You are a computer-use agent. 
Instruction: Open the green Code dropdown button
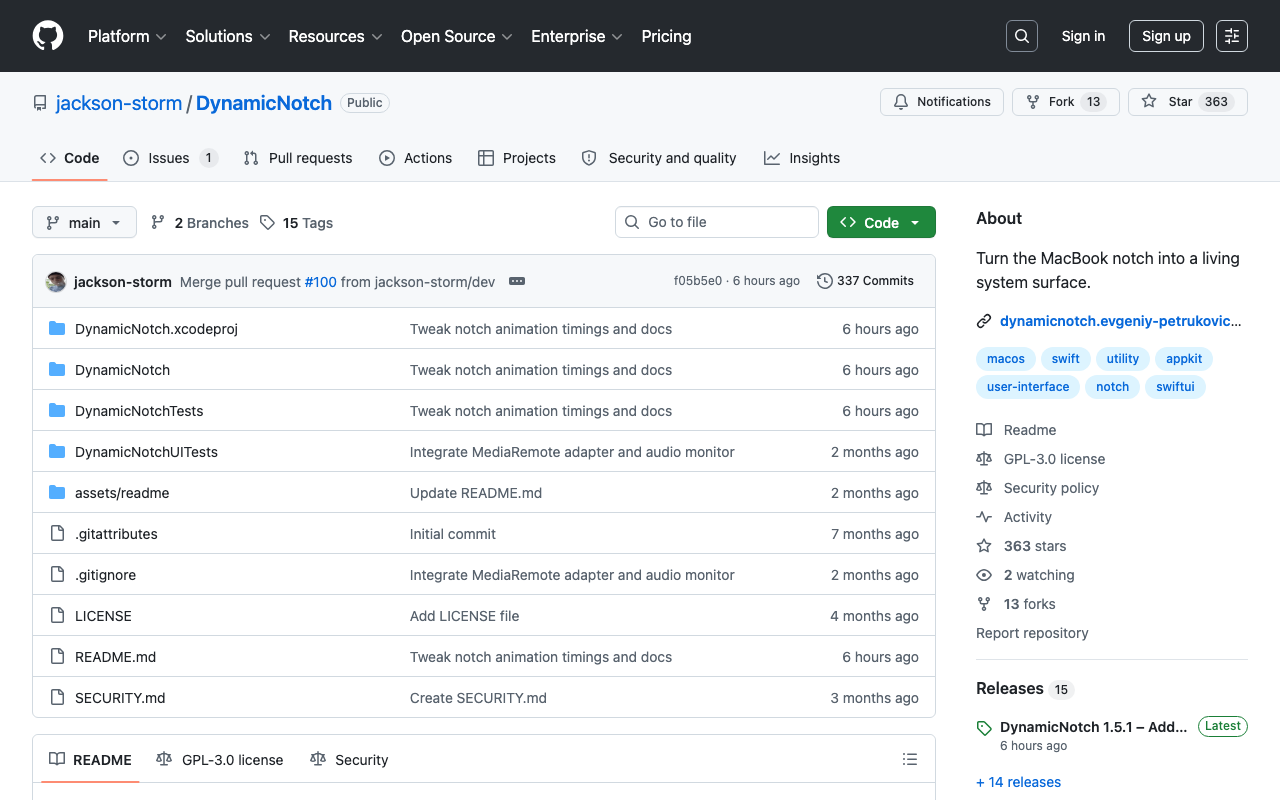pos(881,222)
